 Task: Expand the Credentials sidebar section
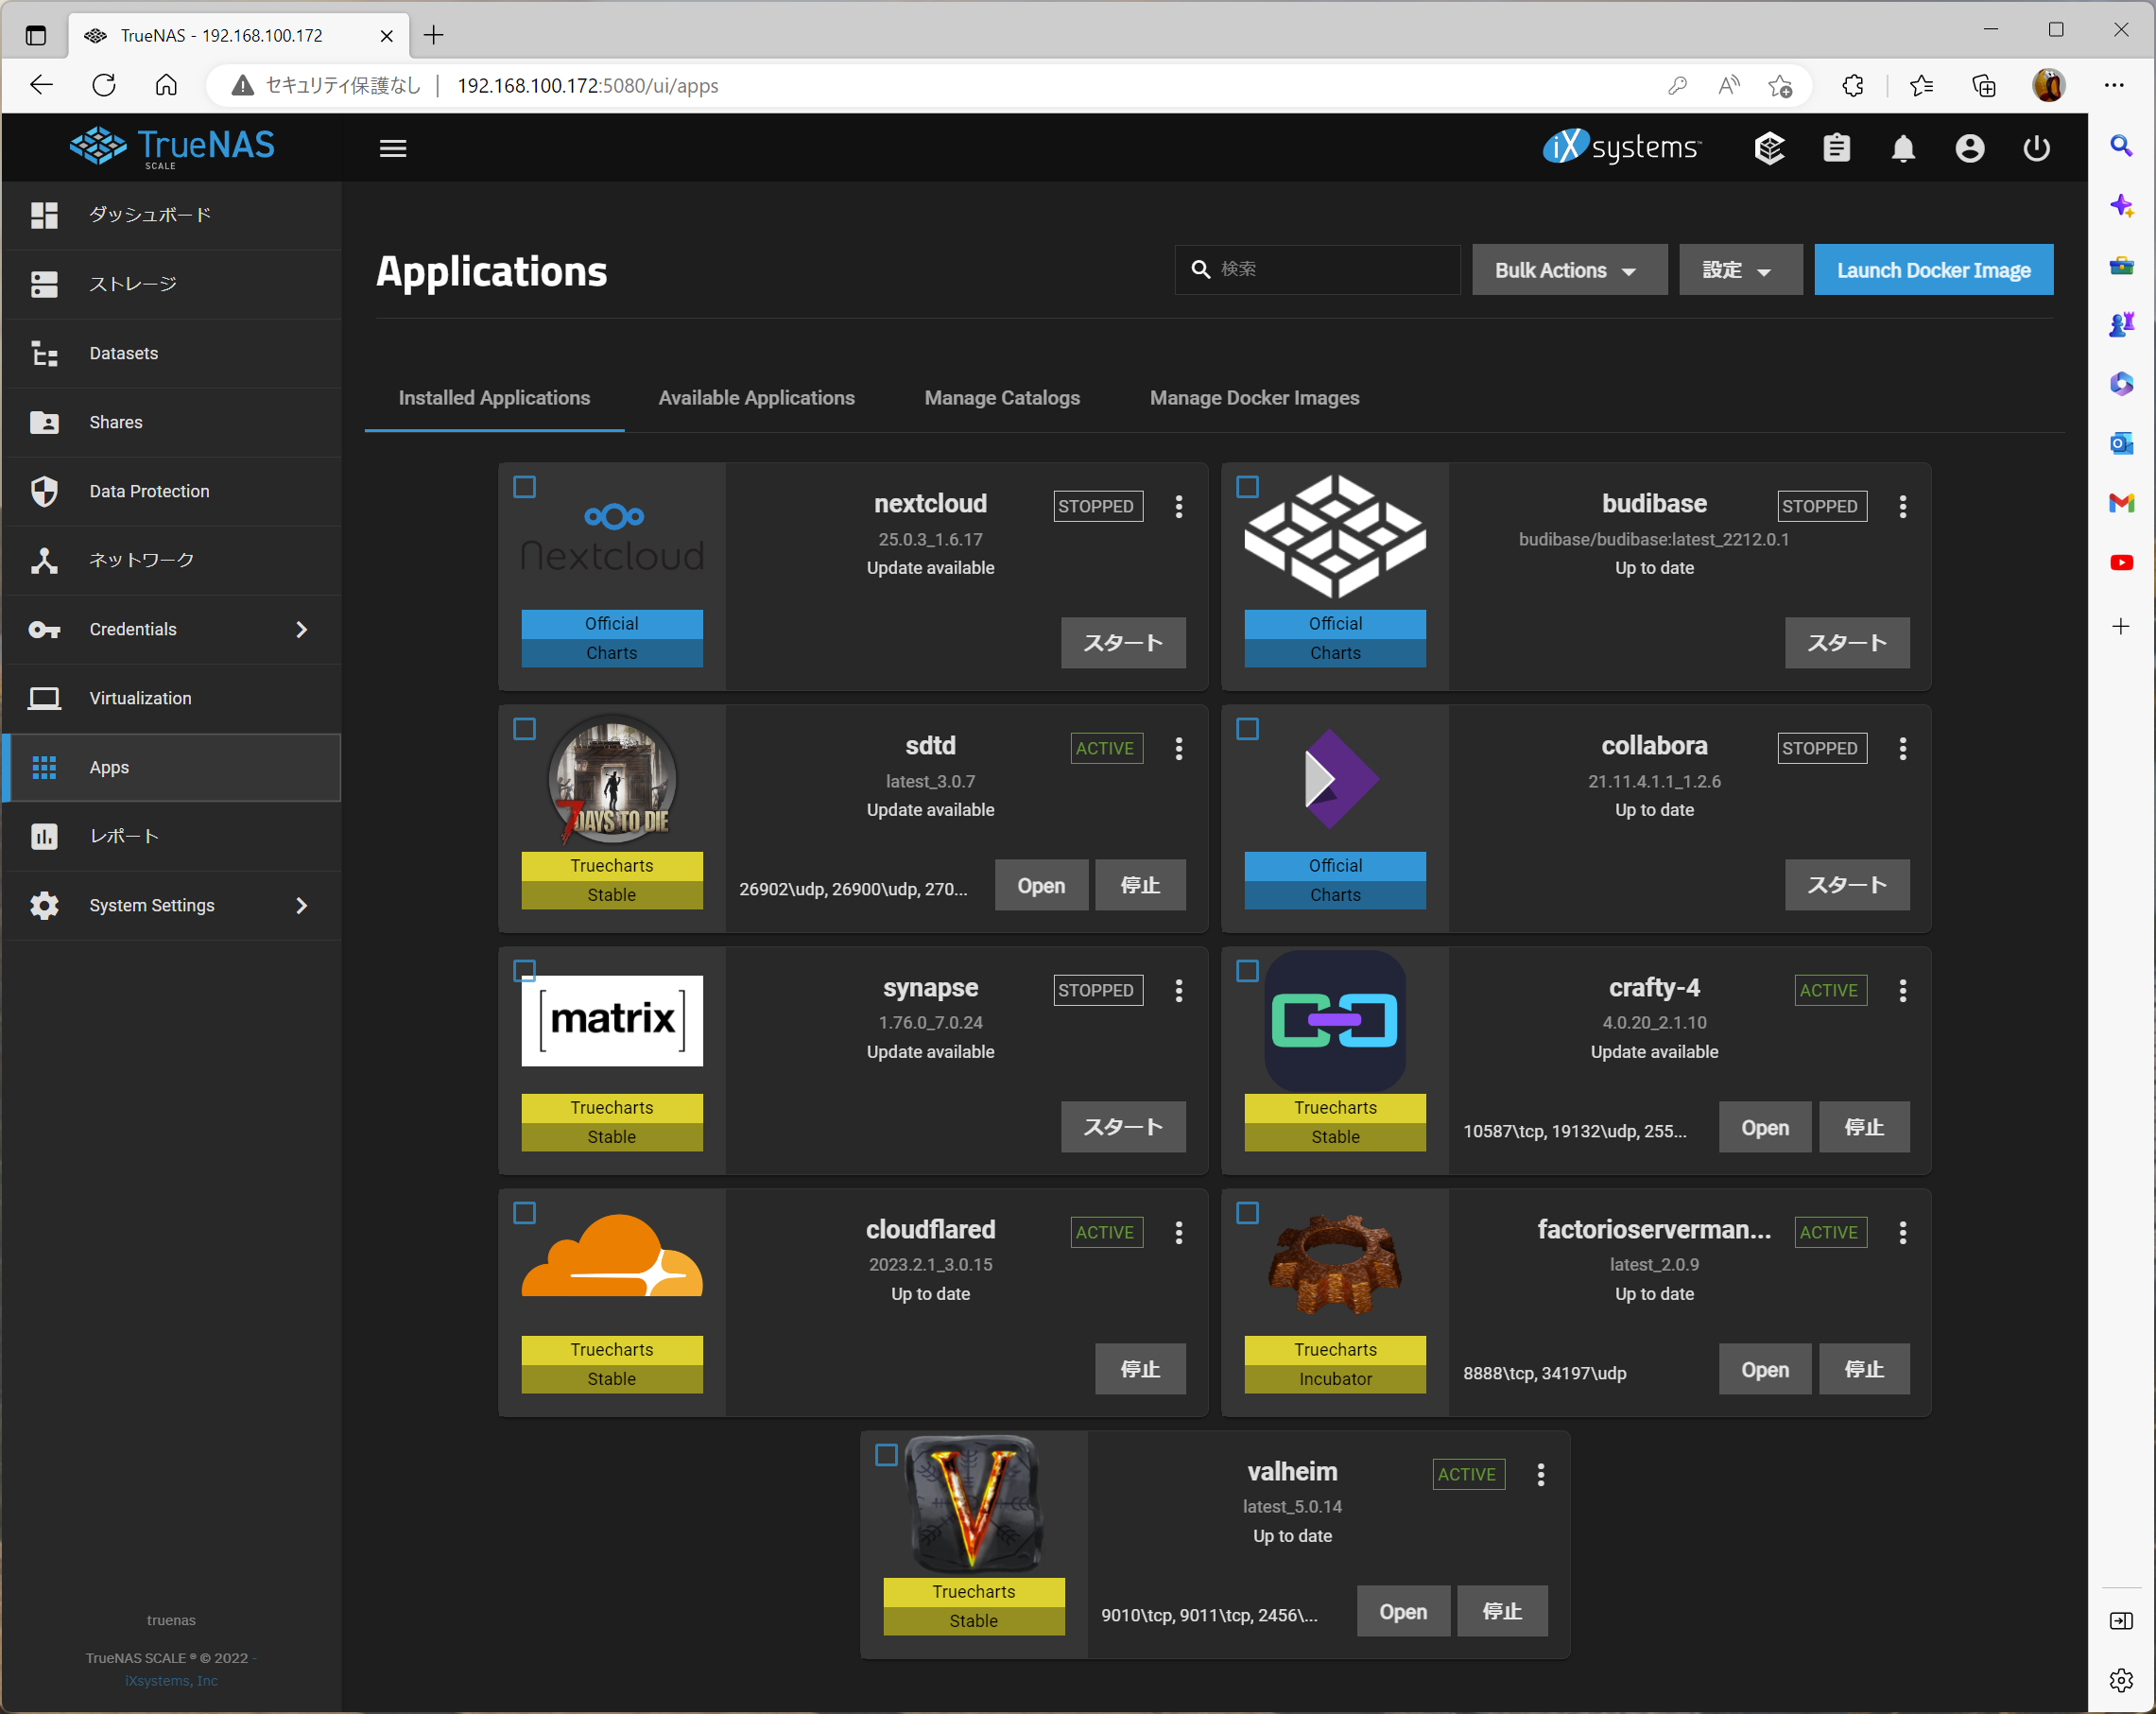click(132, 629)
